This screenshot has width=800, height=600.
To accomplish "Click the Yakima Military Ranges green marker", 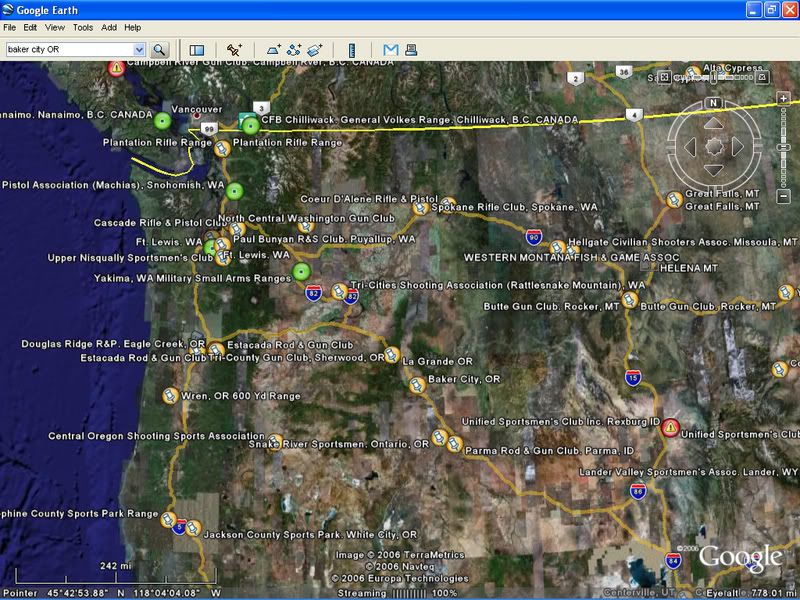I will click(x=301, y=272).
